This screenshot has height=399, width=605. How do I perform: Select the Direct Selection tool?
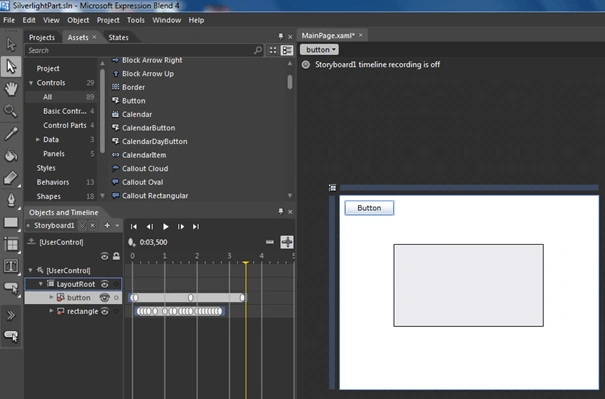(11, 66)
